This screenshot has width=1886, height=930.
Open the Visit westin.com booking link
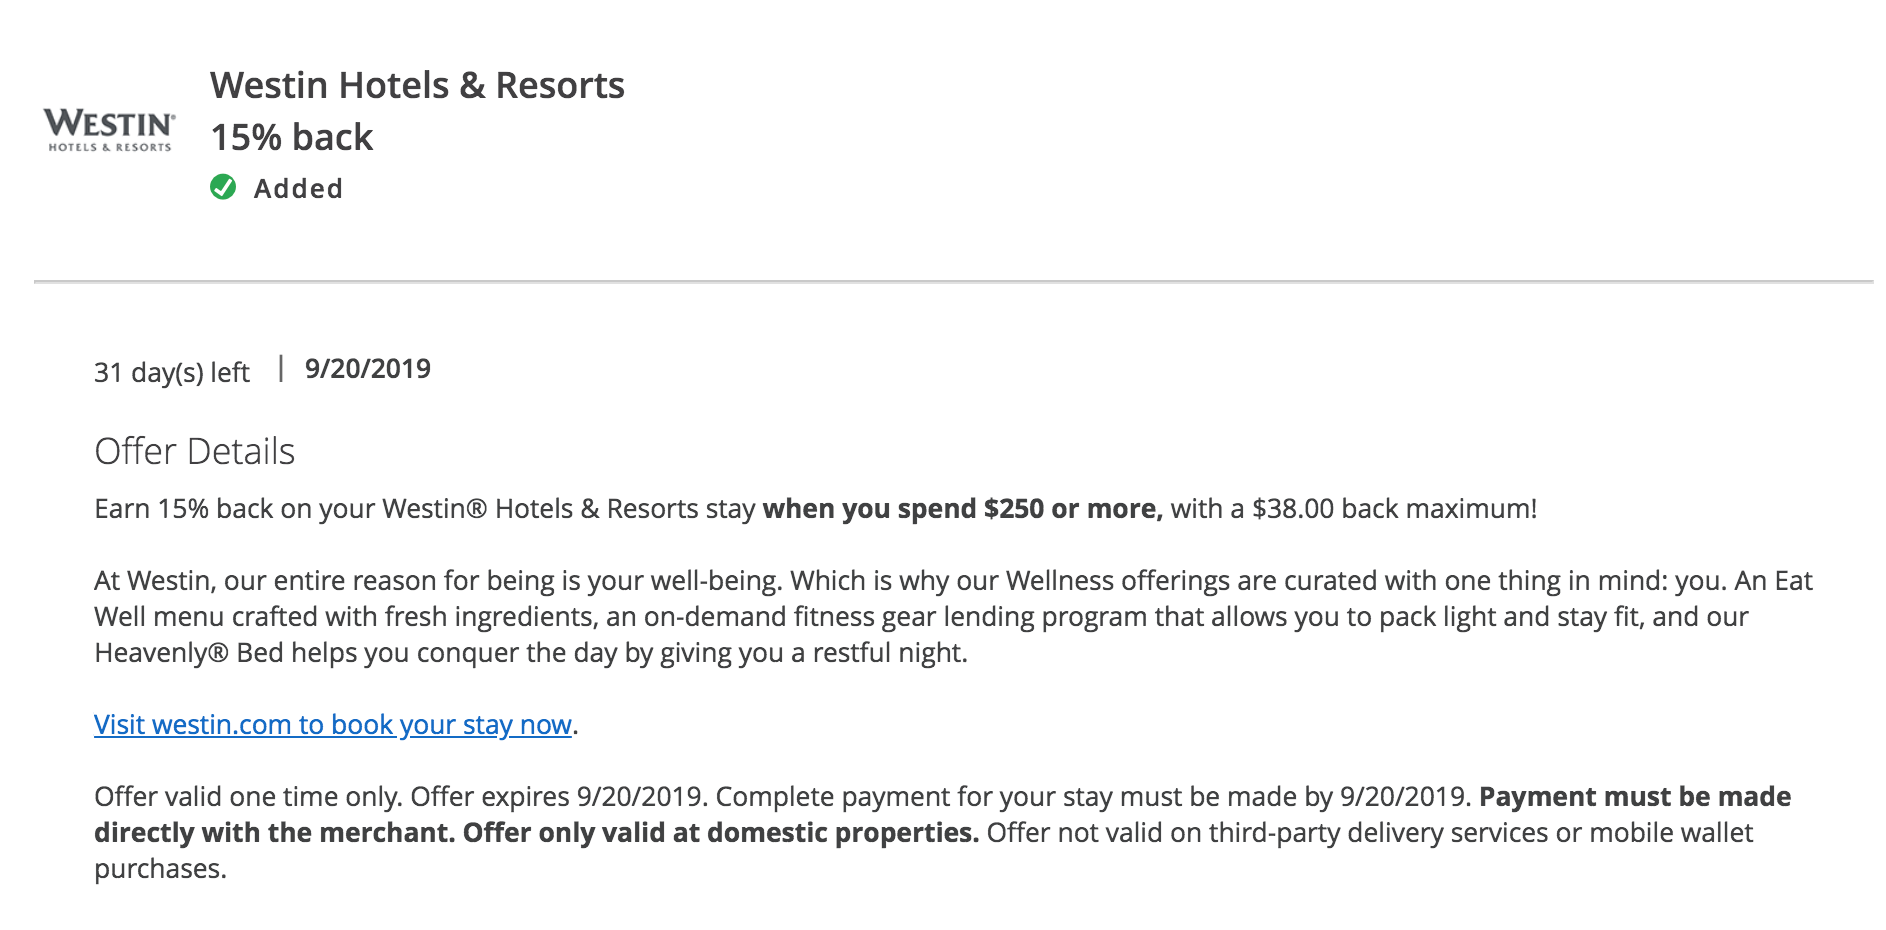click(x=332, y=725)
